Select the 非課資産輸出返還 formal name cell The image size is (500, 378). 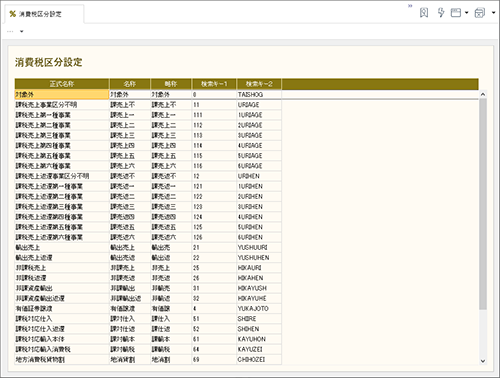(62, 299)
